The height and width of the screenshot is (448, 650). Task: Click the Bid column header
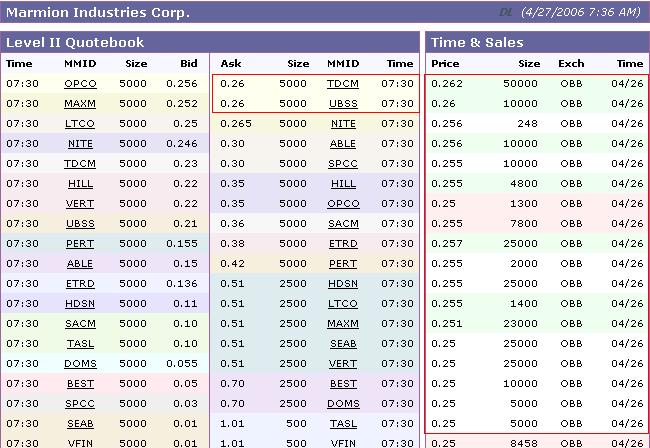click(x=189, y=63)
